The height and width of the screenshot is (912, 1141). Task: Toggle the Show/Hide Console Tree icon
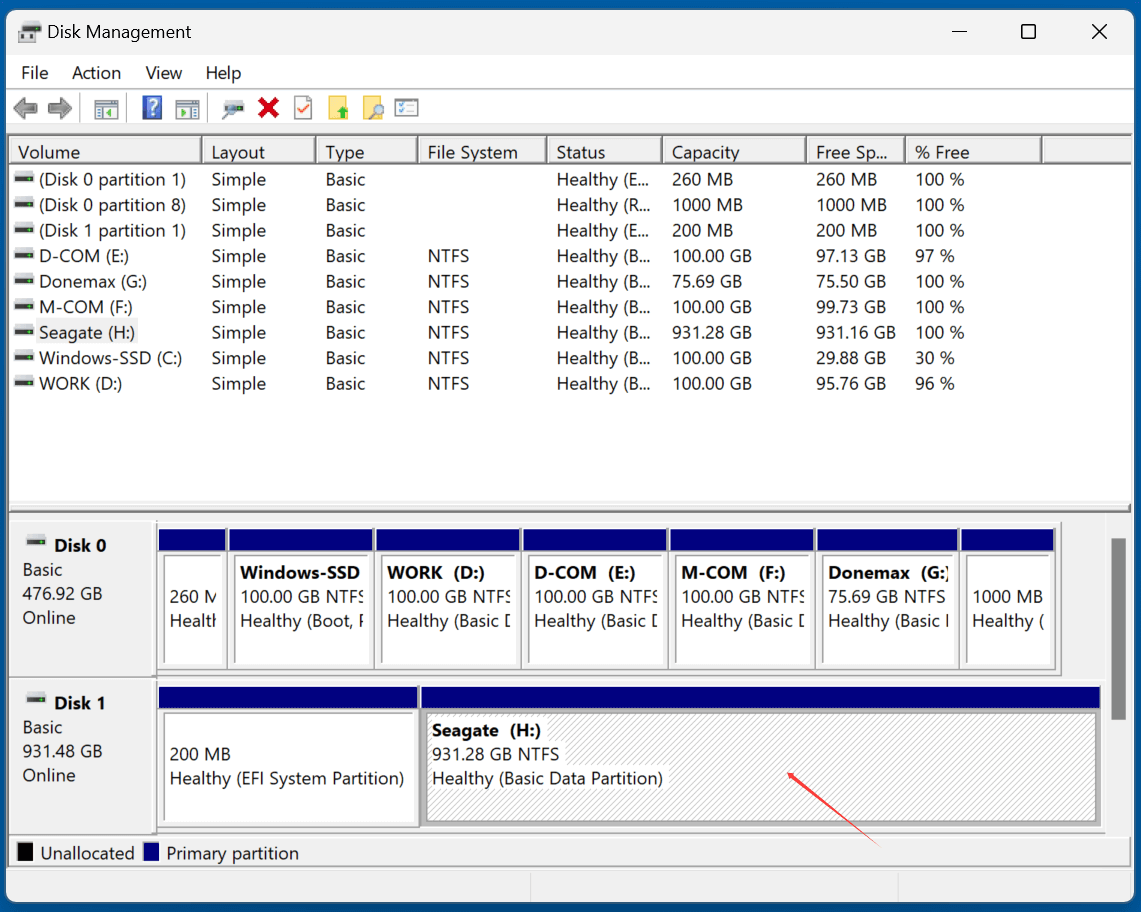[106, 108]
